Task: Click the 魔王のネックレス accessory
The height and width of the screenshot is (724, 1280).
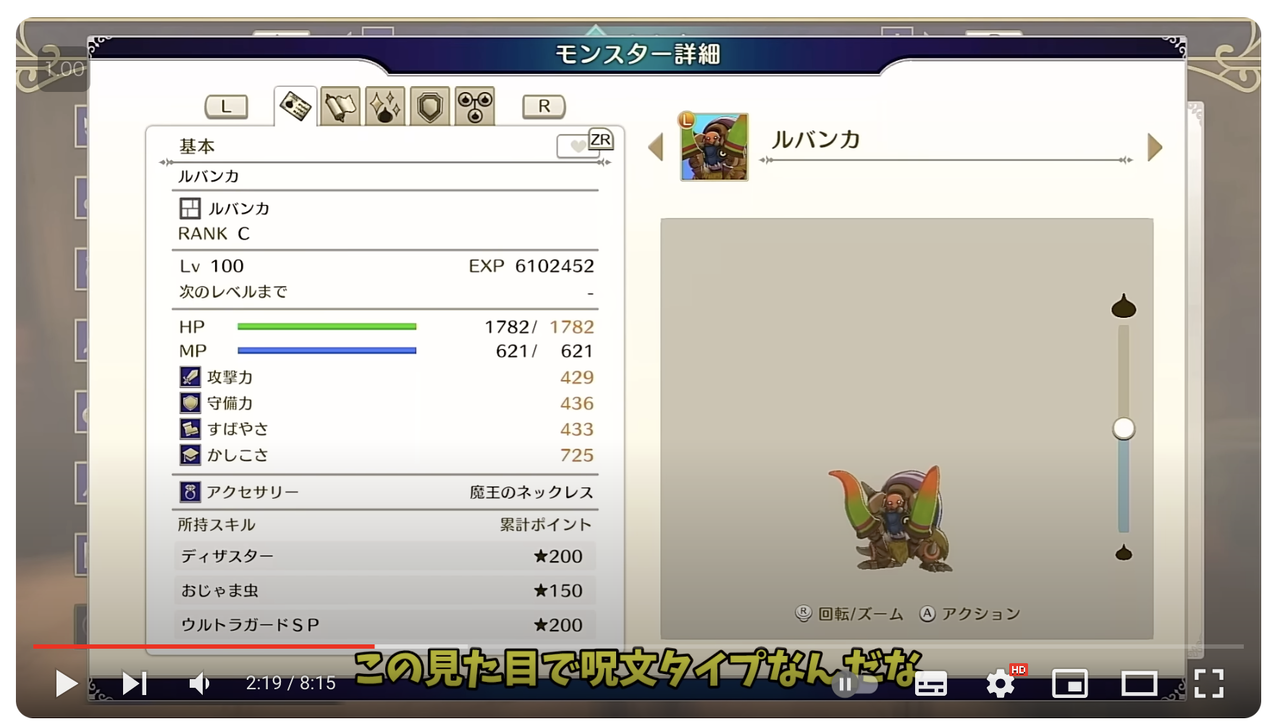Action: [532, 492]
